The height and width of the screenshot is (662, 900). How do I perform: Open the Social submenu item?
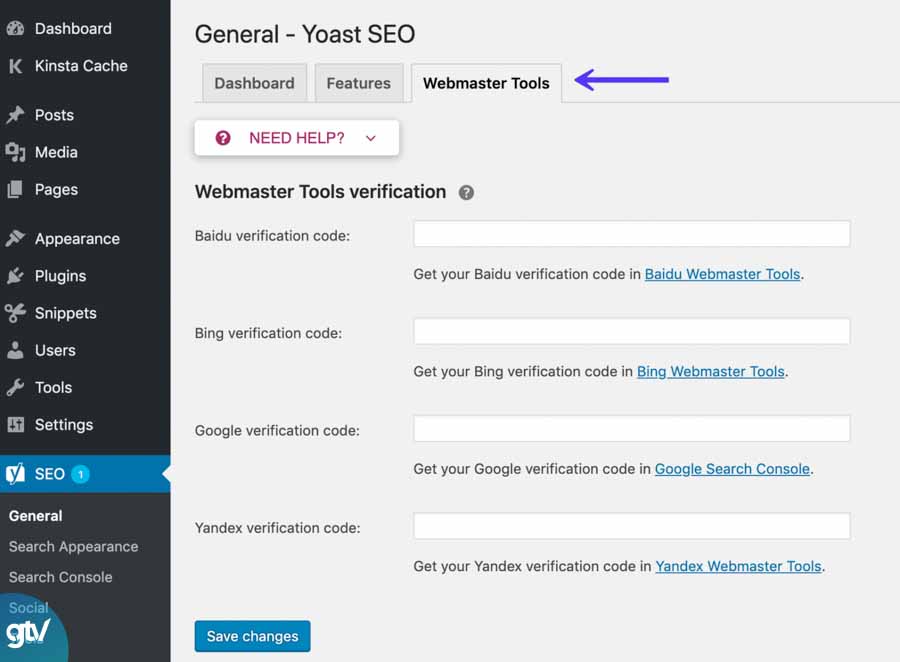pos(27,607)
